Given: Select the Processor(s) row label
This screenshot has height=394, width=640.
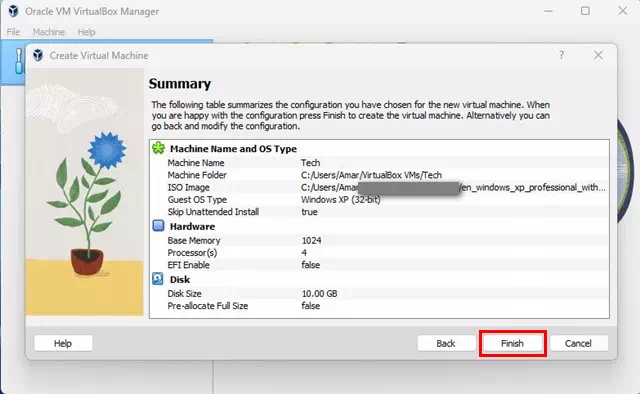Looking at the screenshot, I should click(192, 252).
